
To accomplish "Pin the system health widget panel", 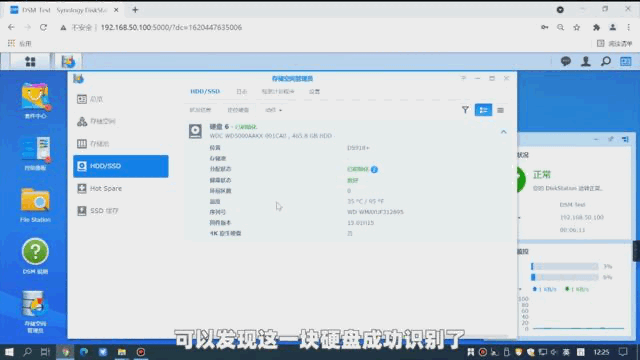I will pos(611,140).
